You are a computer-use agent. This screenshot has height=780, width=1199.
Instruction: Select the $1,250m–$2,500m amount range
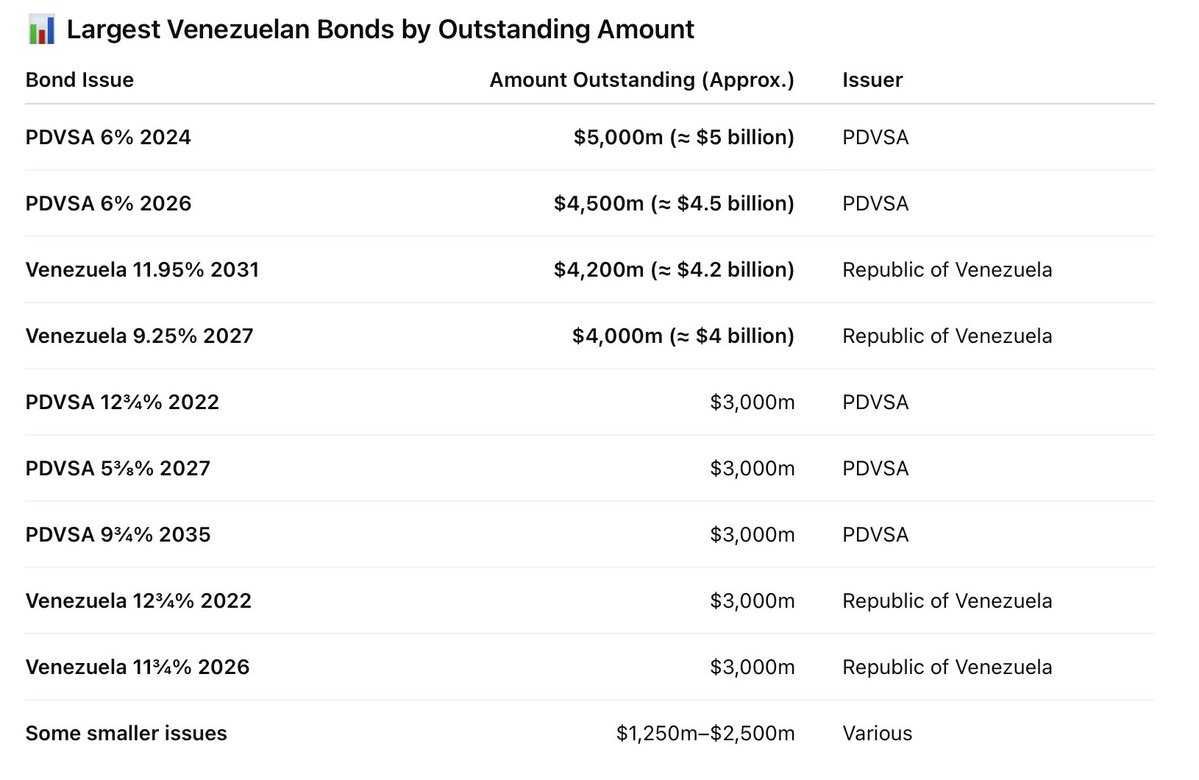[705, 733]
